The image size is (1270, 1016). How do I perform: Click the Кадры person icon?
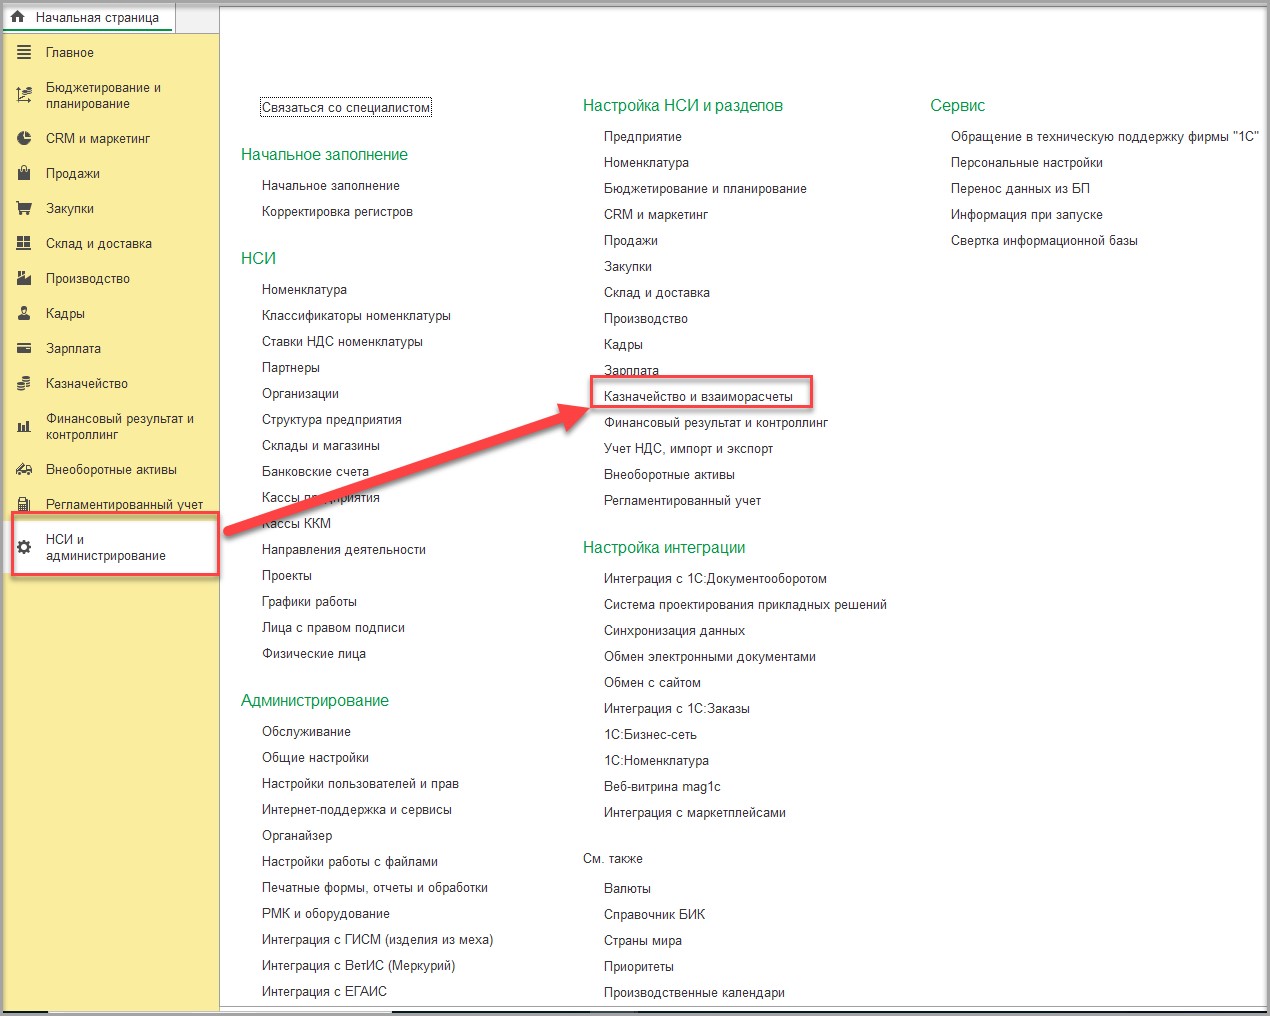click(24, 313)
